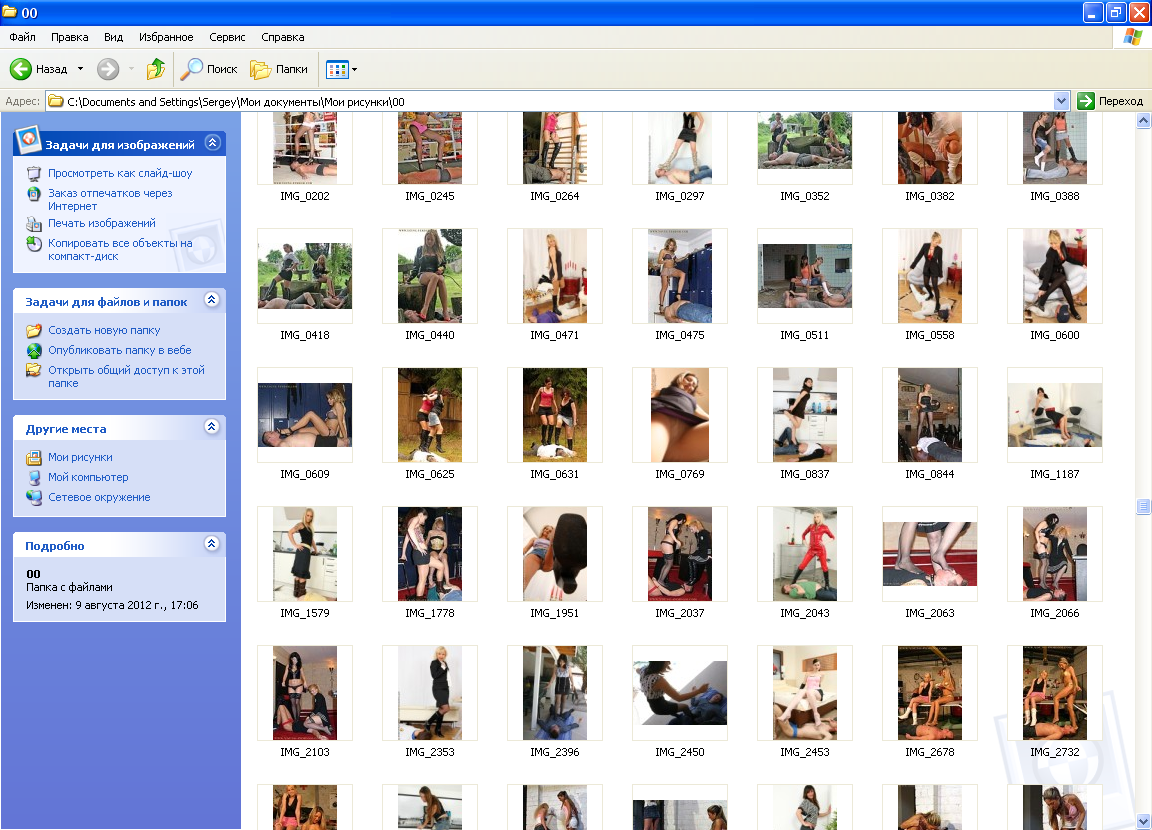This screenshot has height=830, width=1152.
Task: Open the Правка menu
Action: [70, 37]
